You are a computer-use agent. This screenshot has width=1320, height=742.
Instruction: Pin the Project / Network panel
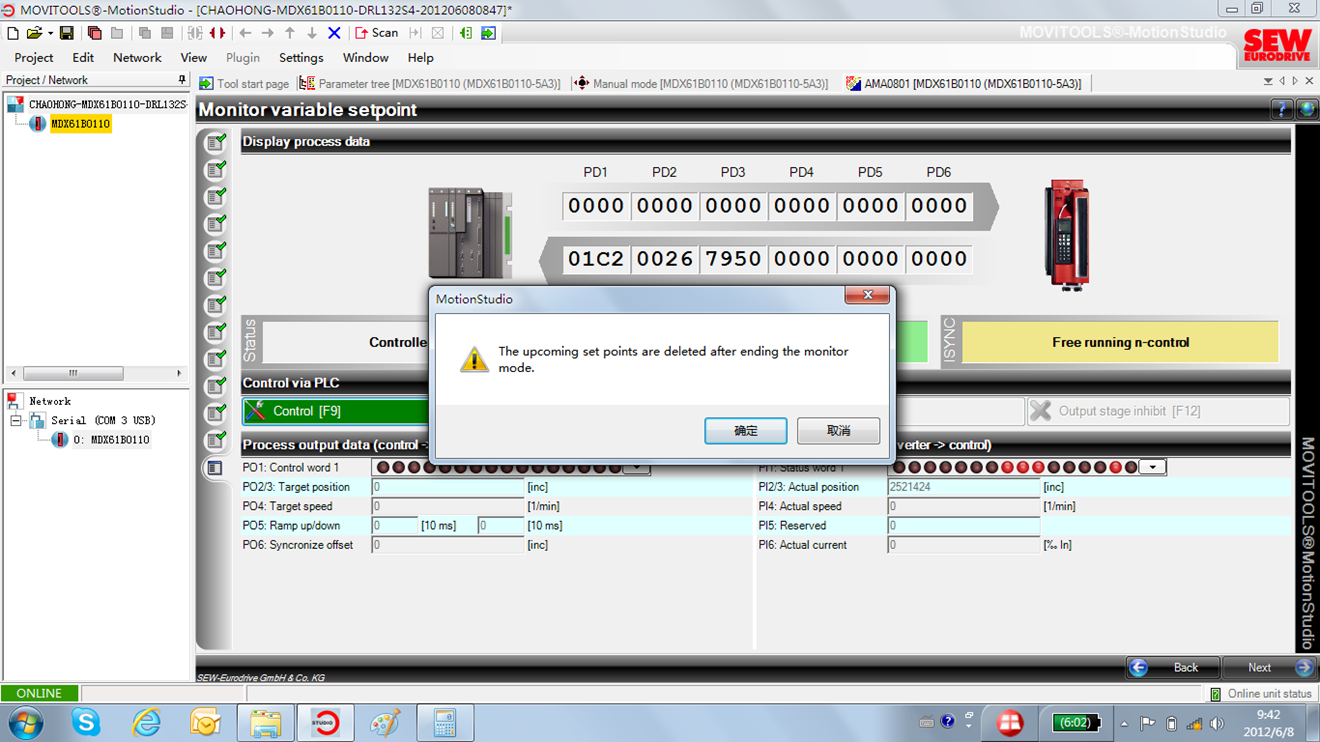pyautogui.click(x=181, y=80)
